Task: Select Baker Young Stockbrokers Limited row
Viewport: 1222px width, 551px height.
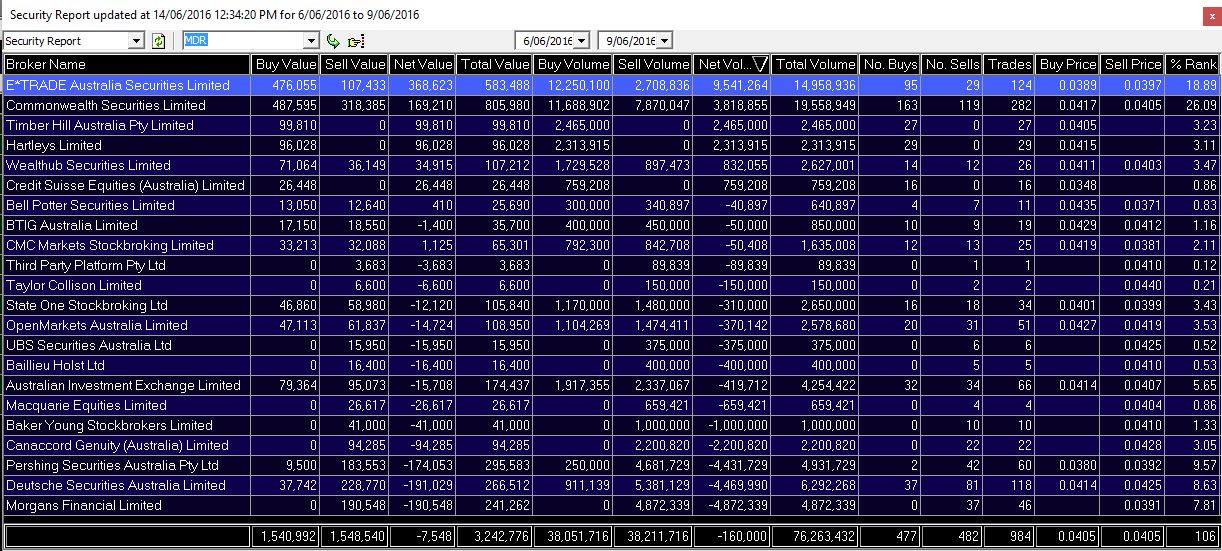Action: point(611,425)
